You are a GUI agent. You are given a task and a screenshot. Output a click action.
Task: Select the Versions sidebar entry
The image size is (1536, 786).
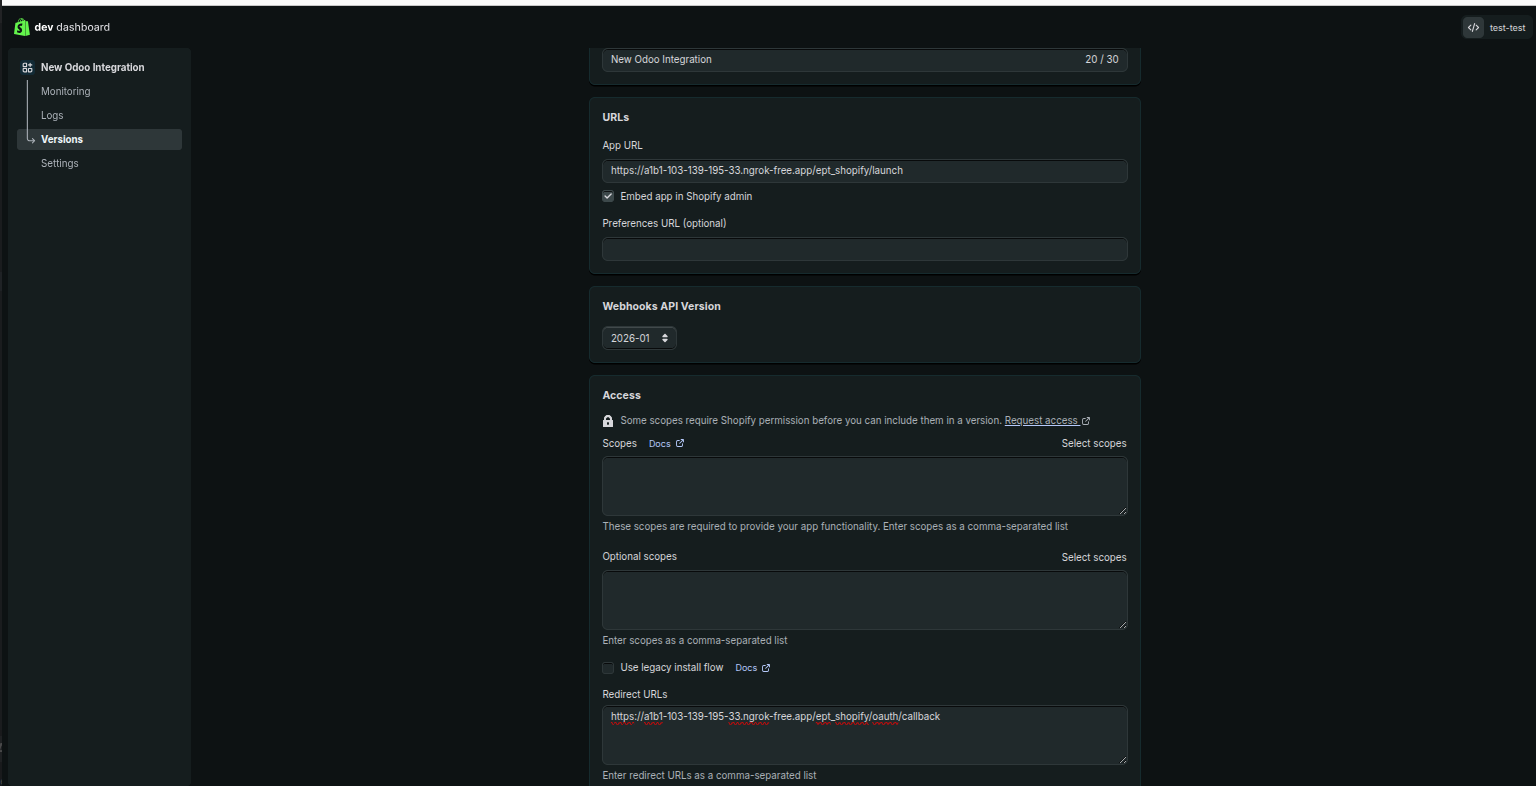[x=62, y=139]
